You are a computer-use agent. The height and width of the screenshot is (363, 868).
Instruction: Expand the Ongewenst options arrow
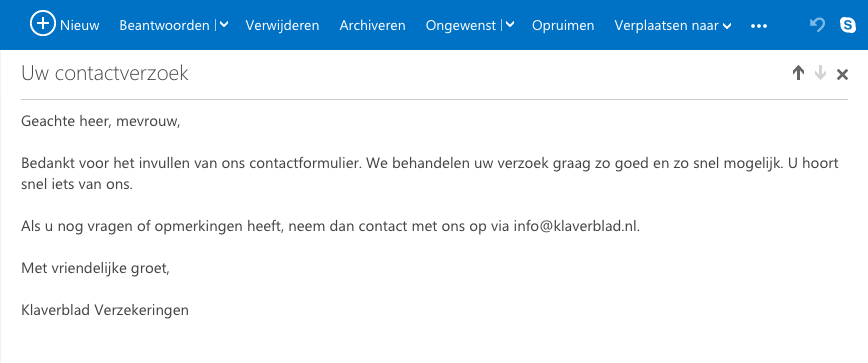click(x=510, y=25)
